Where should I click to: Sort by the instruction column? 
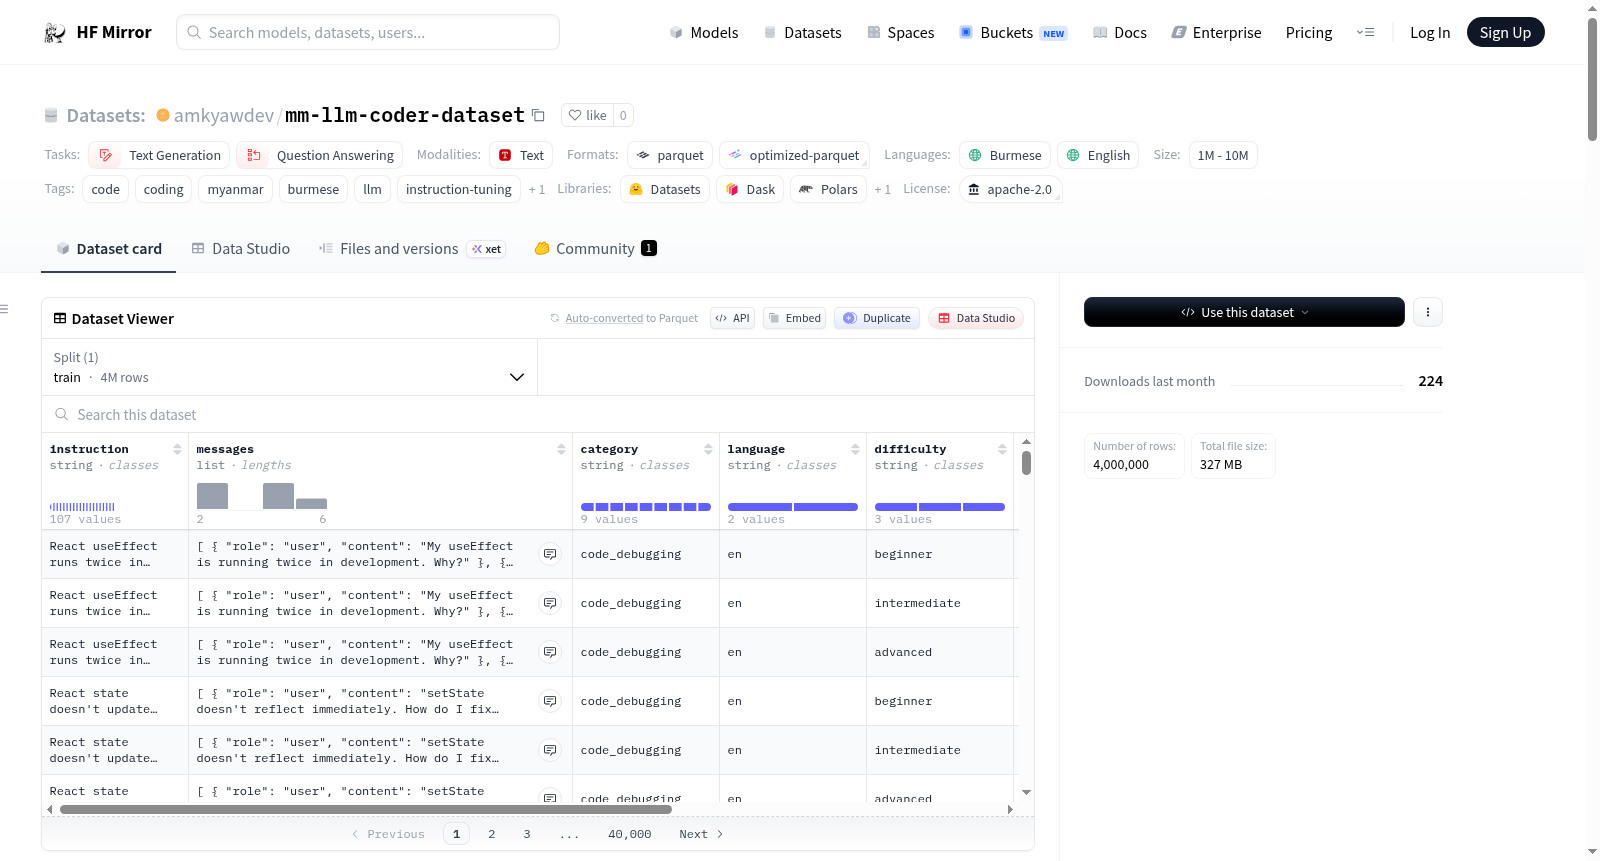pos(177,449)
